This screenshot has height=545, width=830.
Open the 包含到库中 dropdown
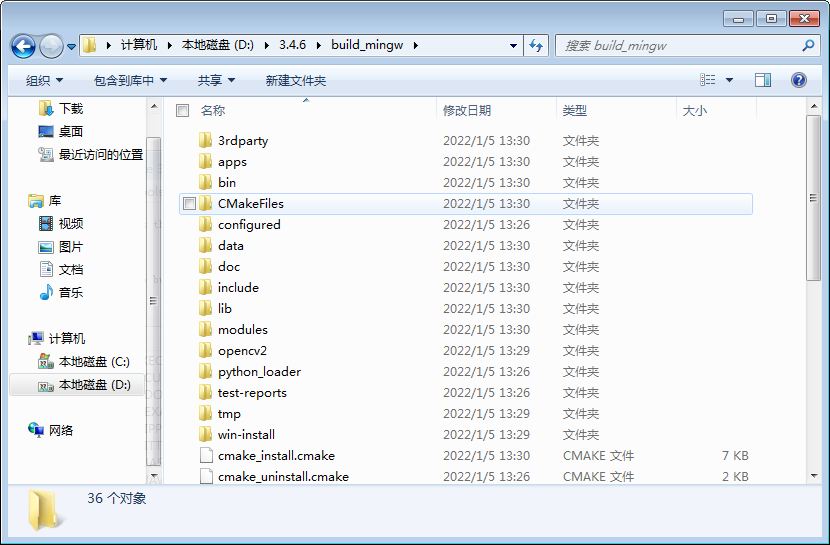point(130,80)
